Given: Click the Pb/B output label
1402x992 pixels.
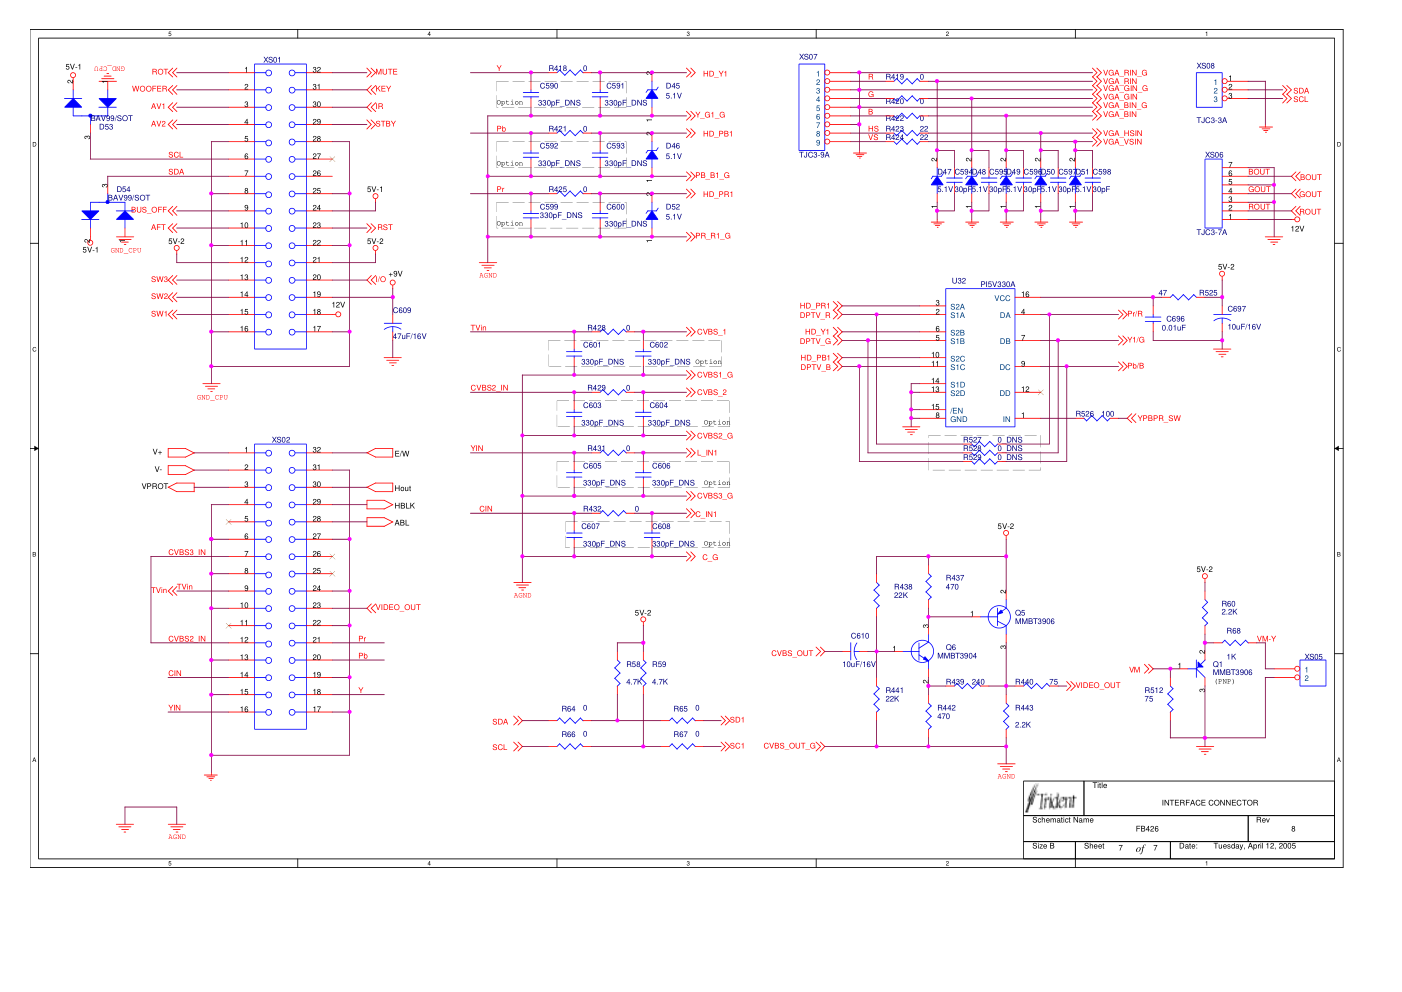Looking at the screenshot, I should [x=1135, y=366].
